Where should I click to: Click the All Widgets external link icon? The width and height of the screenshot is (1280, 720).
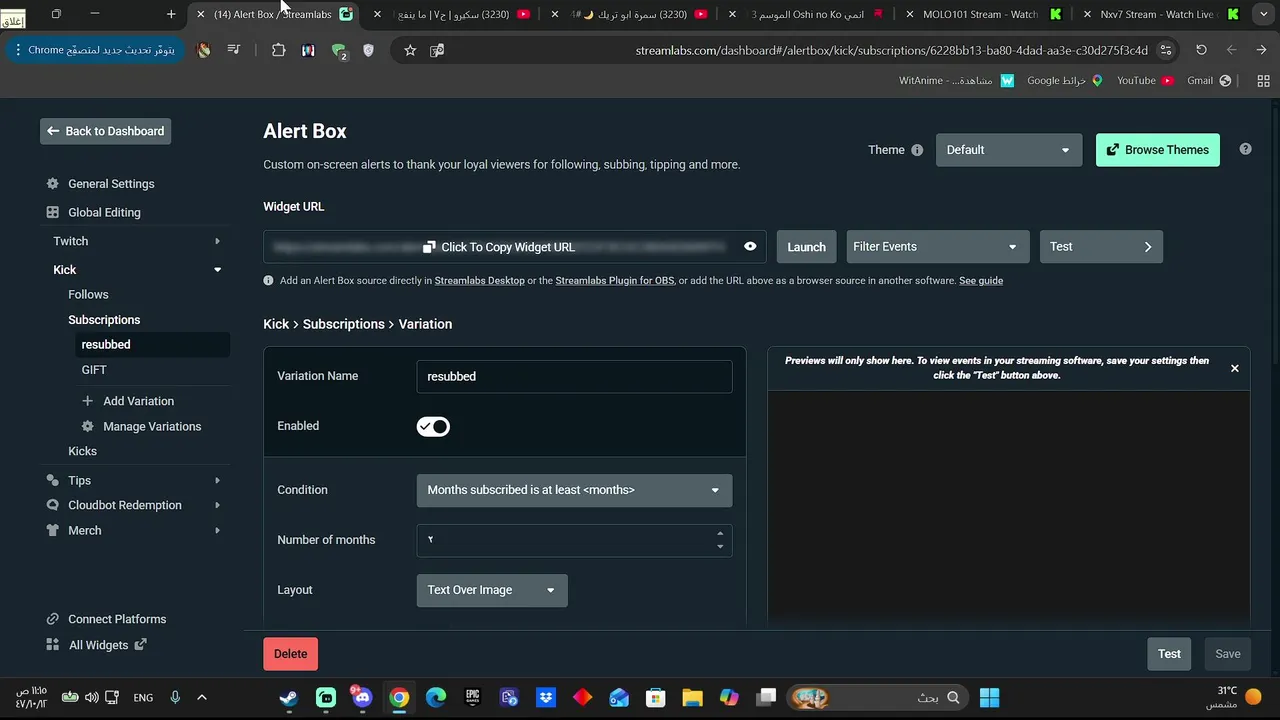[141, 645]
